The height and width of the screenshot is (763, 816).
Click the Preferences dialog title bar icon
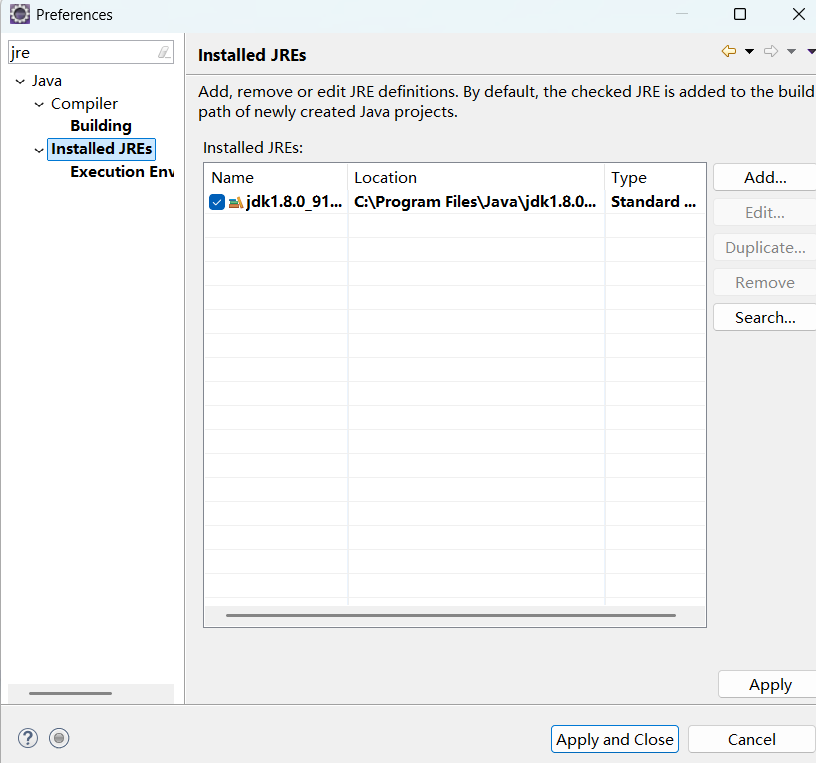coord(20,14)
